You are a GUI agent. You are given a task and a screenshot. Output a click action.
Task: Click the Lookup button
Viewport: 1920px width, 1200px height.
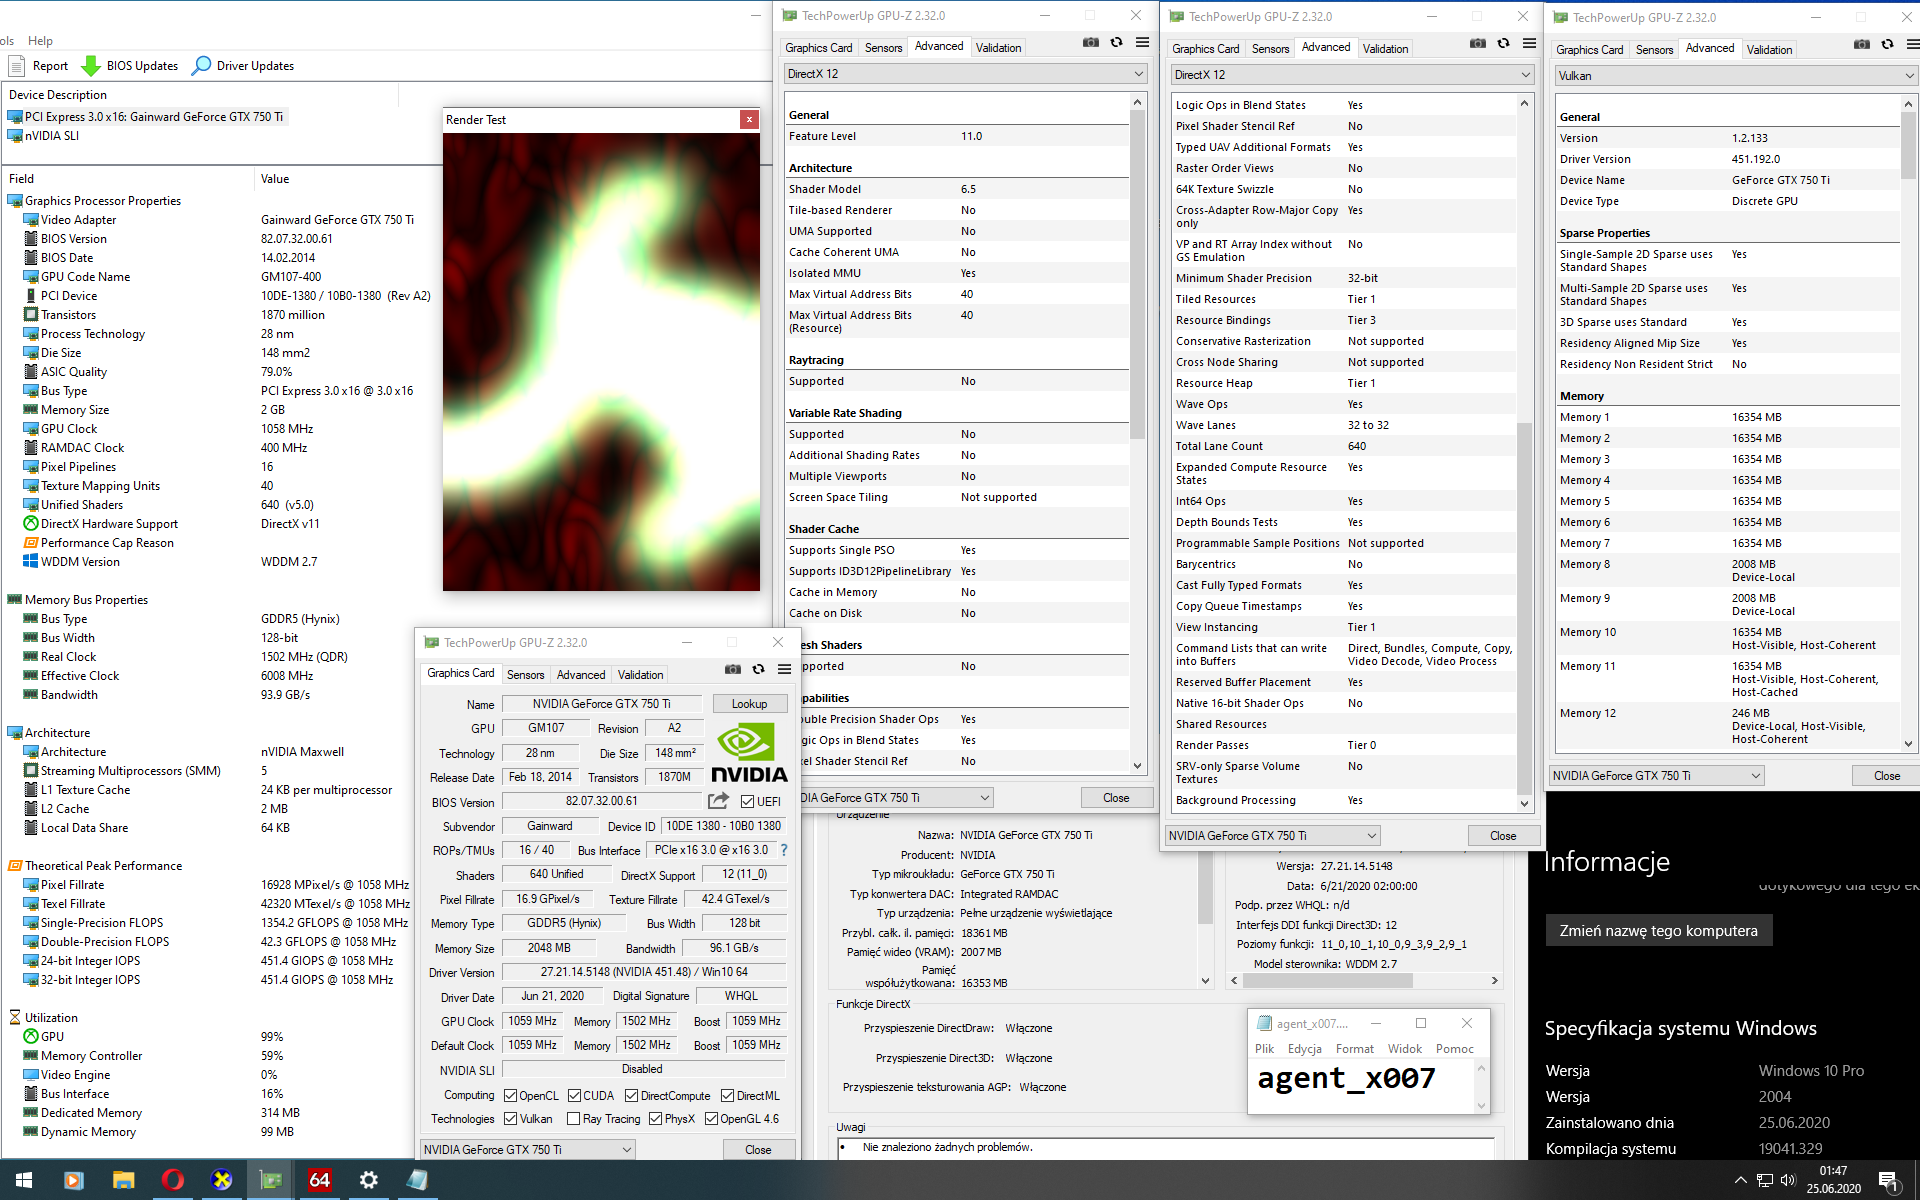(749, 704)
